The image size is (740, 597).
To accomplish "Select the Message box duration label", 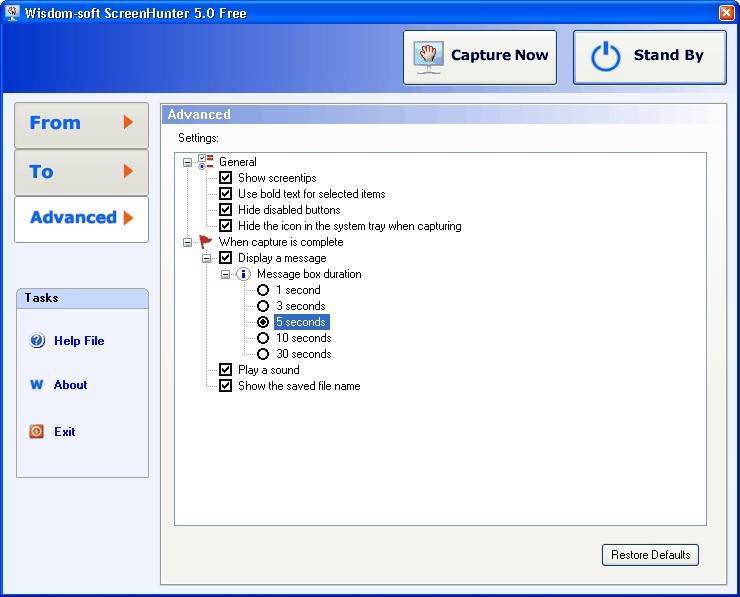I will click(x=309, y=274).
